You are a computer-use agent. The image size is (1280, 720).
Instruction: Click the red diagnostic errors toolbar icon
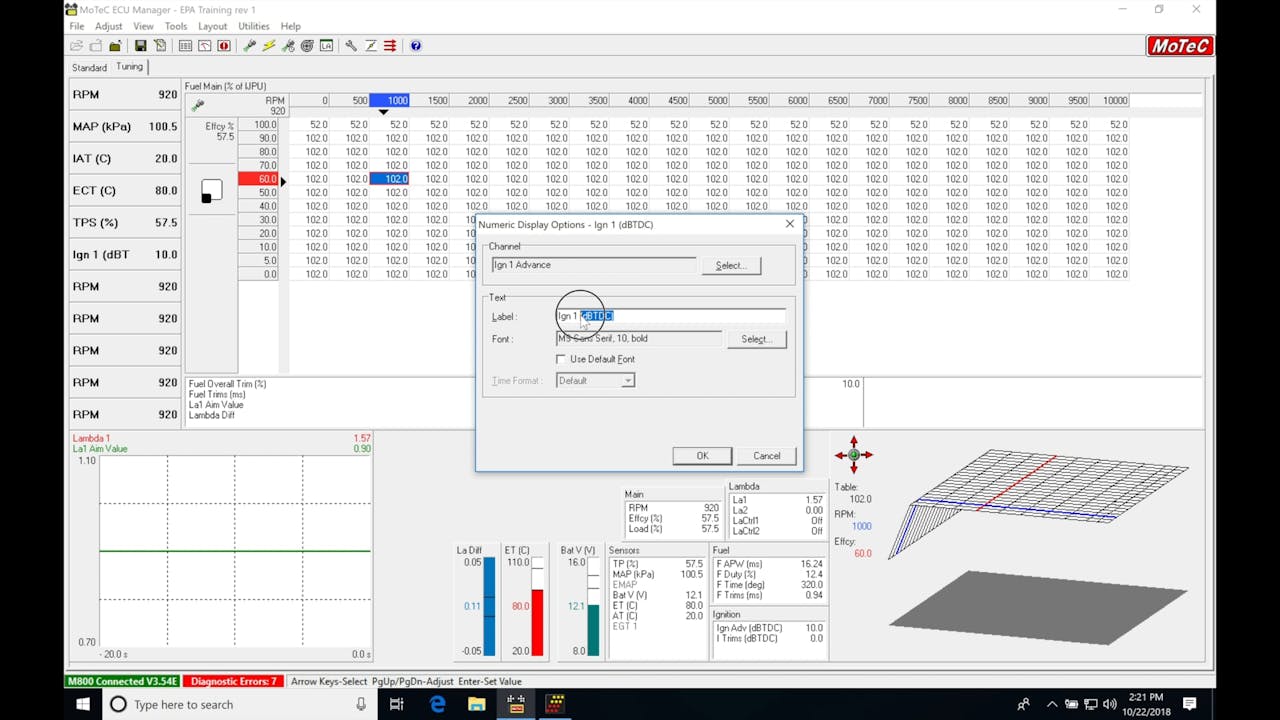point(224,46)
